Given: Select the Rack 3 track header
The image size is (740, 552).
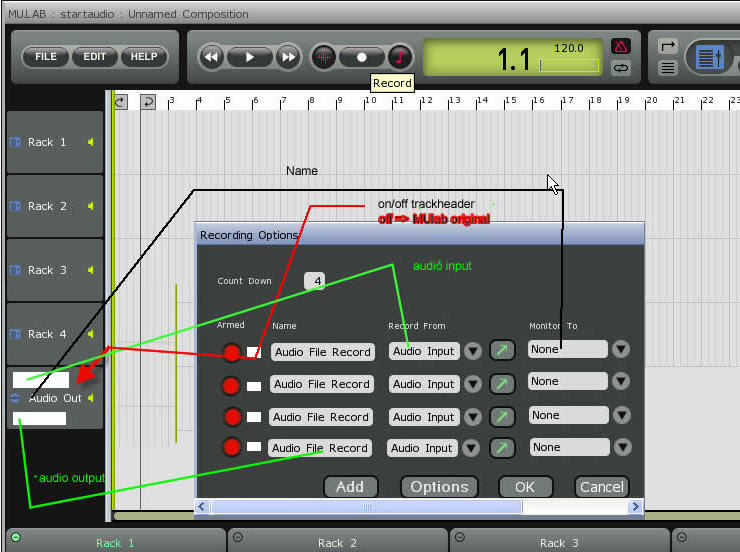Looking at the screenshot, I should tap(55, 270).
